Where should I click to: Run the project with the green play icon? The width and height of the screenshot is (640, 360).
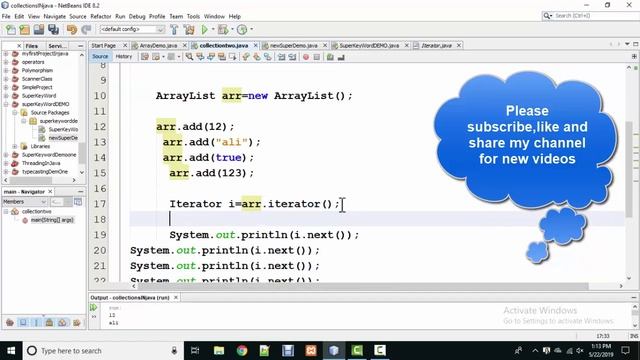(x=204, y=29)
